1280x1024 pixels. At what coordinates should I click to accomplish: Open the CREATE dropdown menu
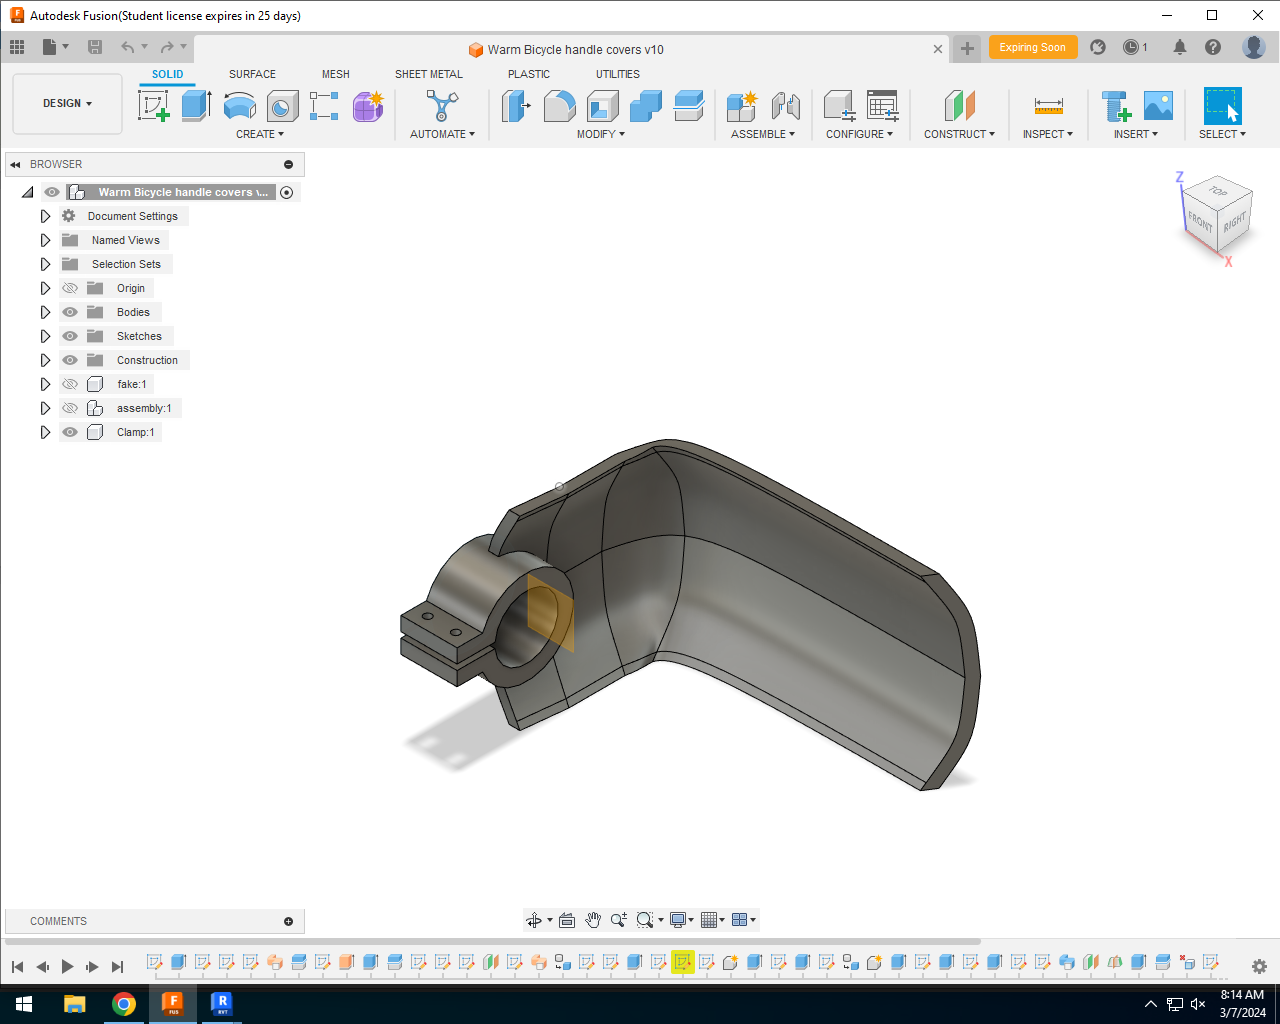[260, 134]
